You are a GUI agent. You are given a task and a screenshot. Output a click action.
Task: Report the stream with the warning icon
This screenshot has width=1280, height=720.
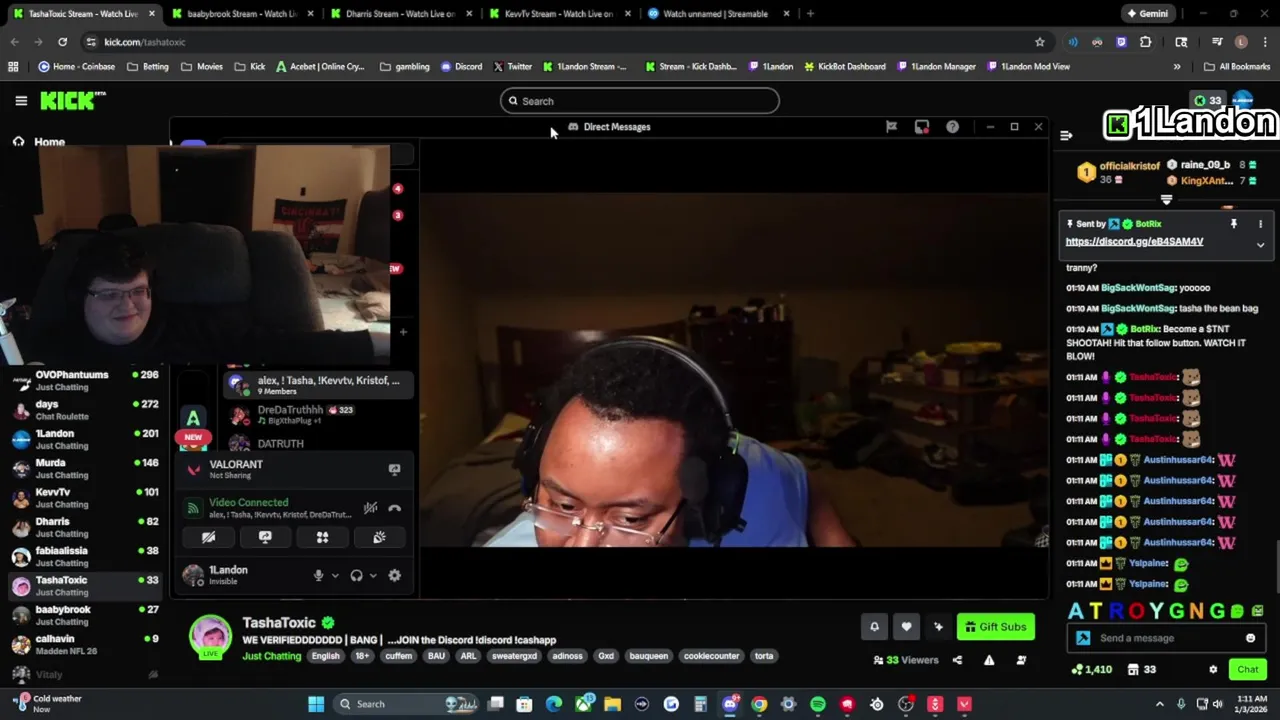pos(989,660)
